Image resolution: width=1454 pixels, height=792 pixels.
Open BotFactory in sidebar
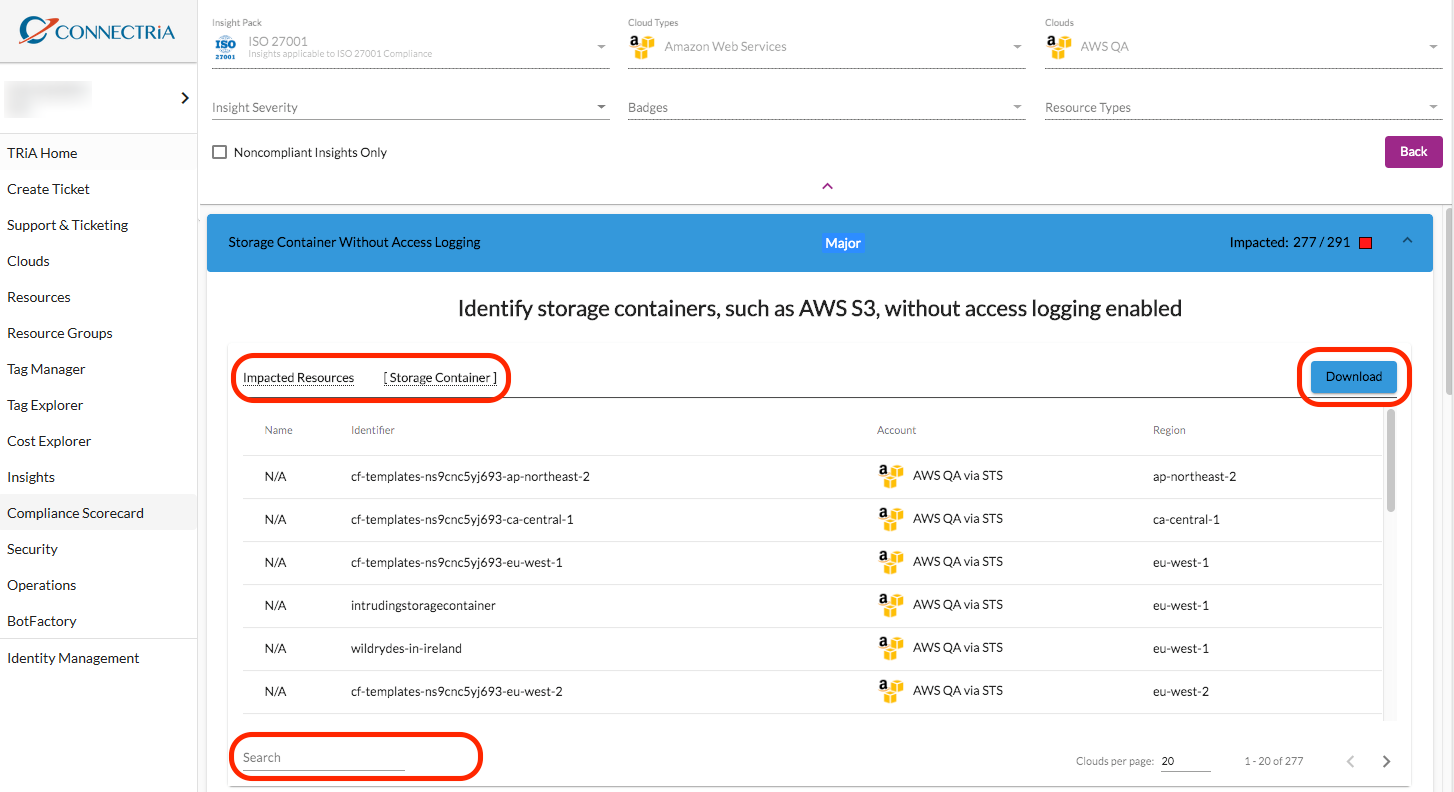click(x=98, y=621)
